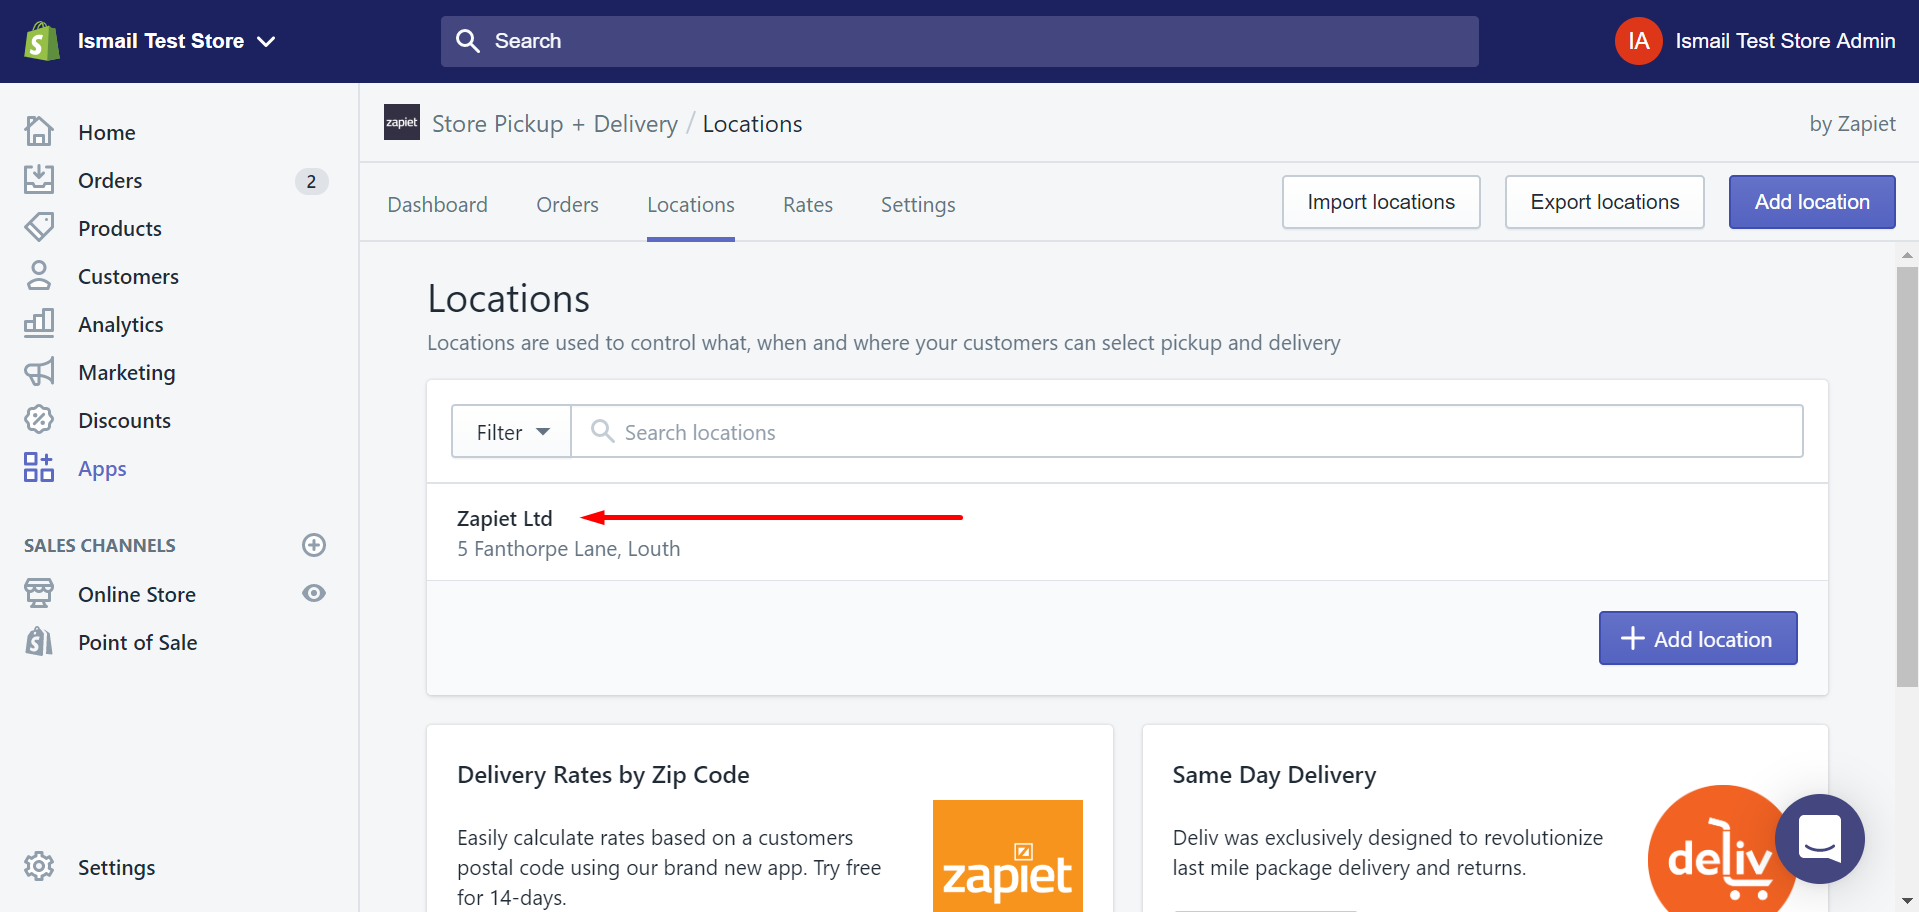Go to Marketing in sidebar

[127, 372]
